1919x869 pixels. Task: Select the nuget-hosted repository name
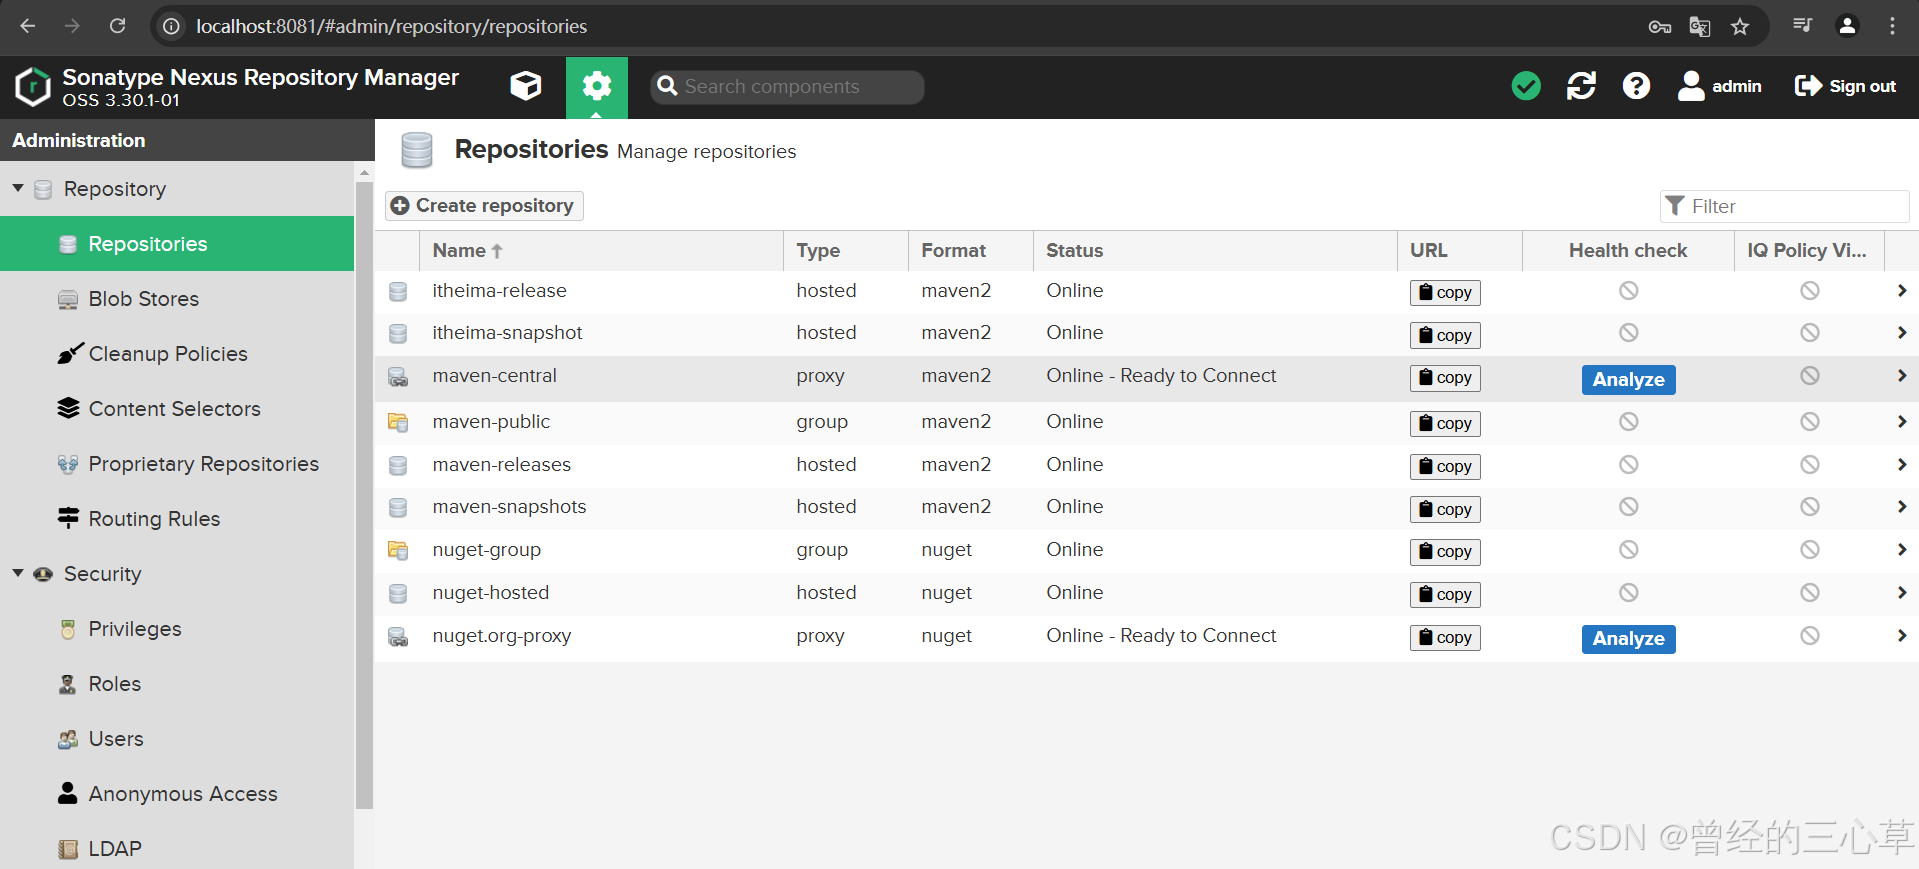[490, 593]
